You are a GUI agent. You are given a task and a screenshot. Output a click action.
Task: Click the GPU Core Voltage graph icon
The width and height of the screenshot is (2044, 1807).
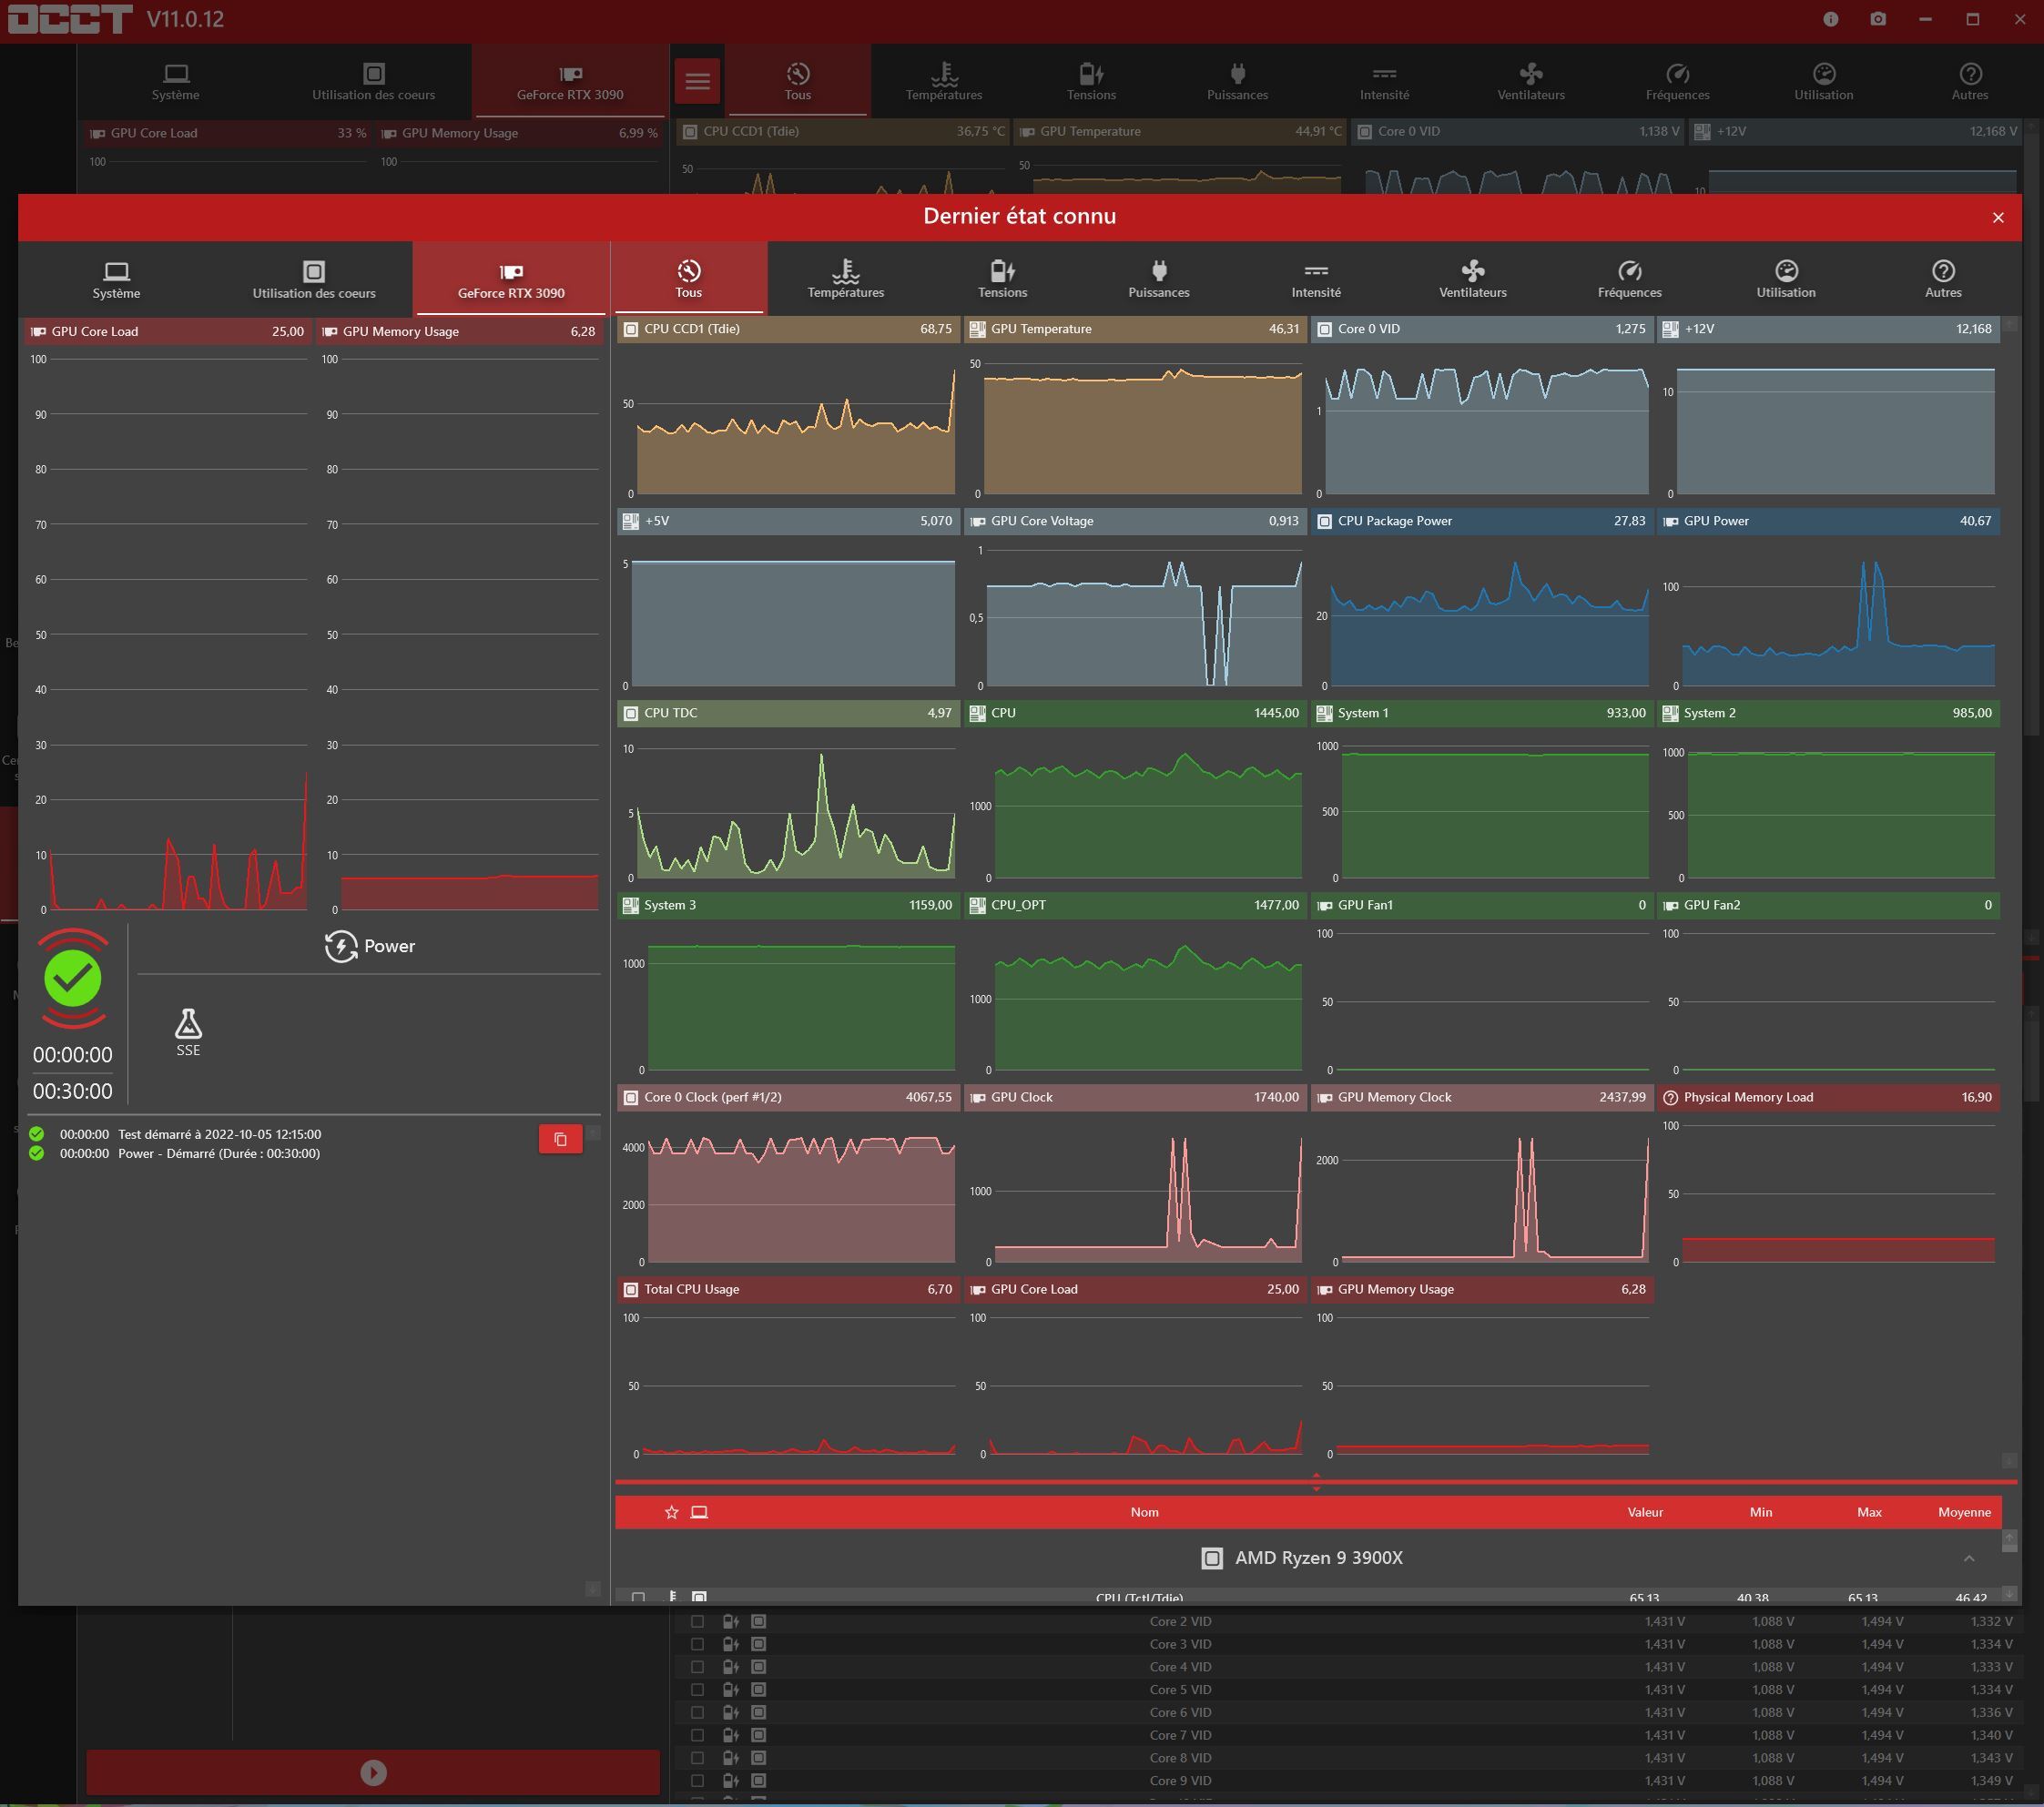(x=978, y=521)
